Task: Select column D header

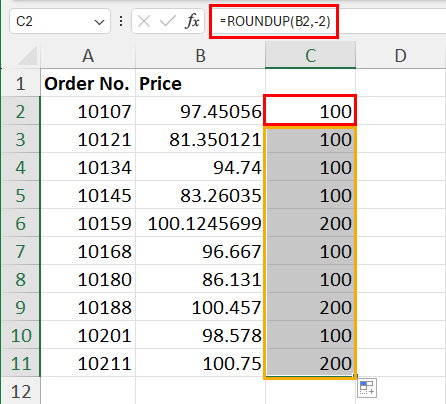Action: pyautogui.click(x=401, y=55)
